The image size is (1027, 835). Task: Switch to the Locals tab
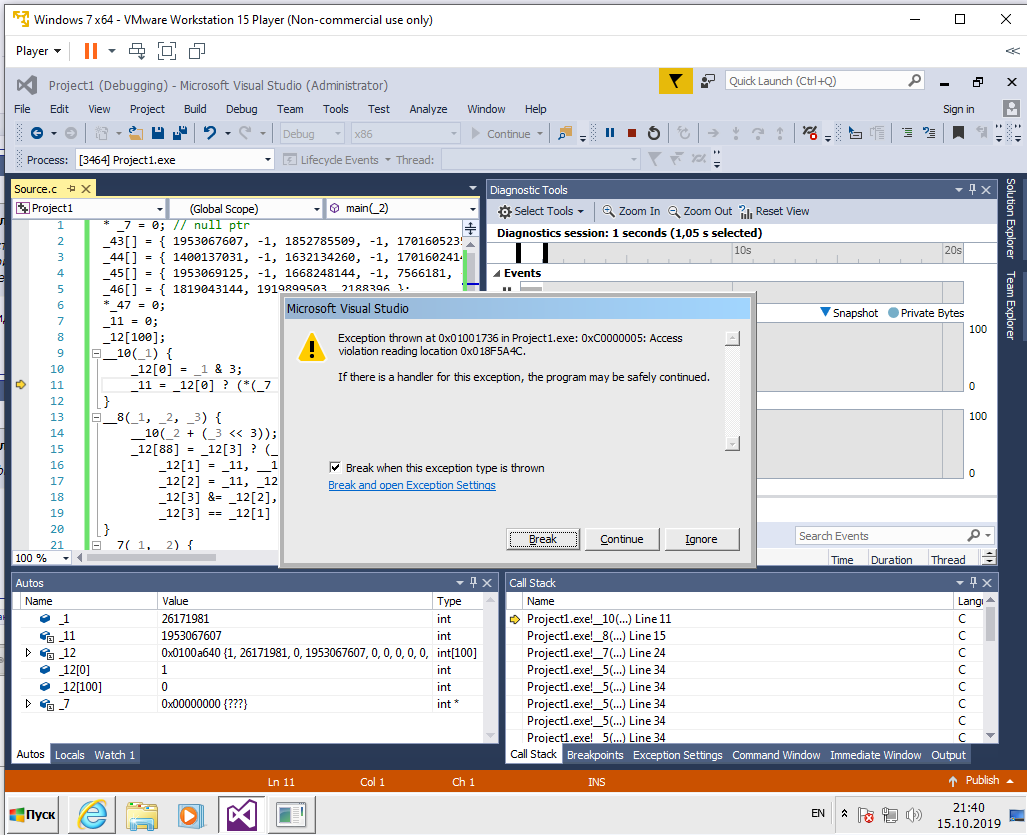point(69,755)
